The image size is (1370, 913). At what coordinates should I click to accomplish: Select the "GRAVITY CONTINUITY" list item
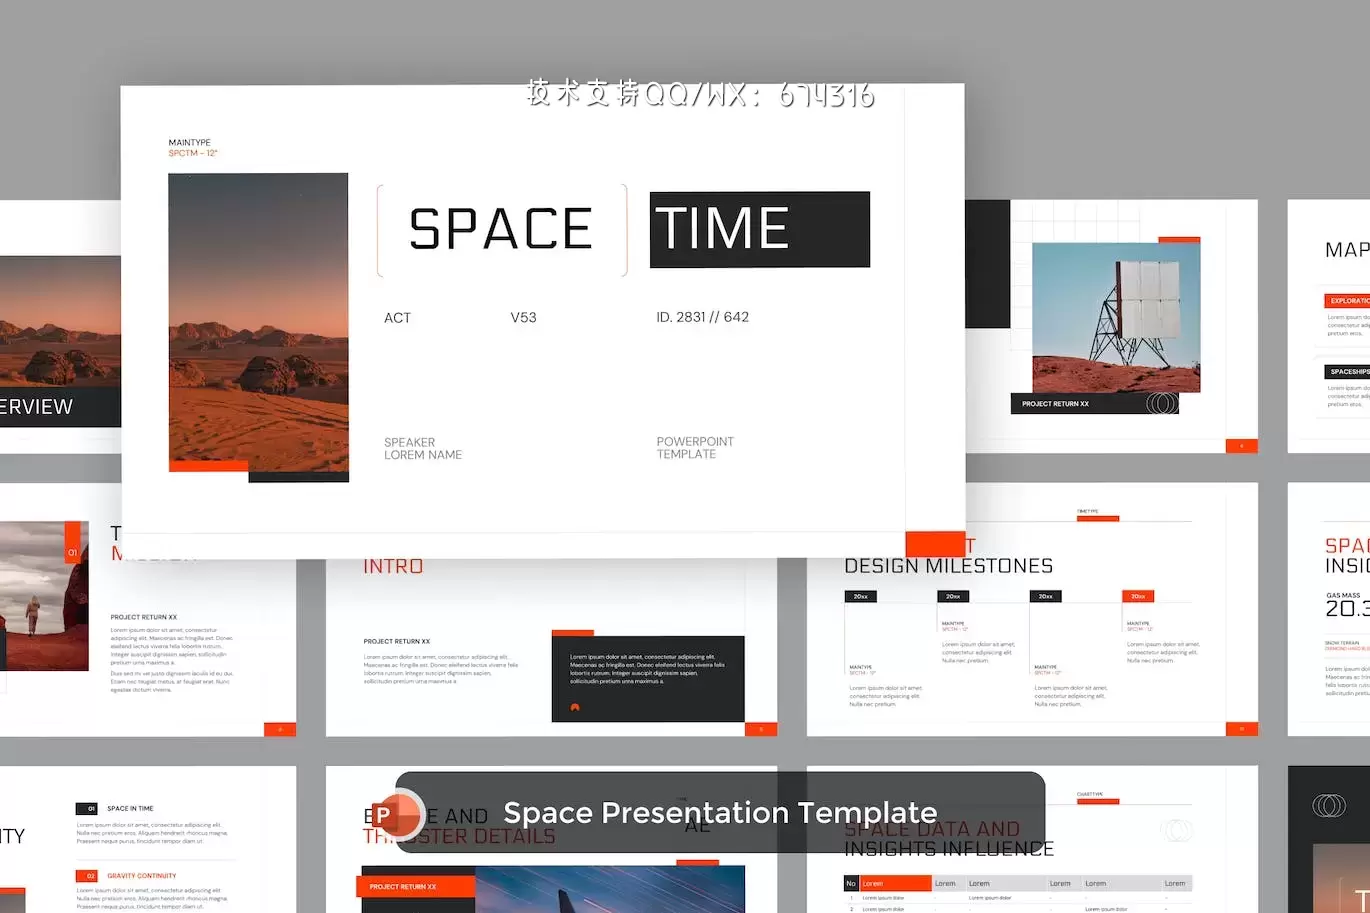pyautogui.click(x=141, y=876)
